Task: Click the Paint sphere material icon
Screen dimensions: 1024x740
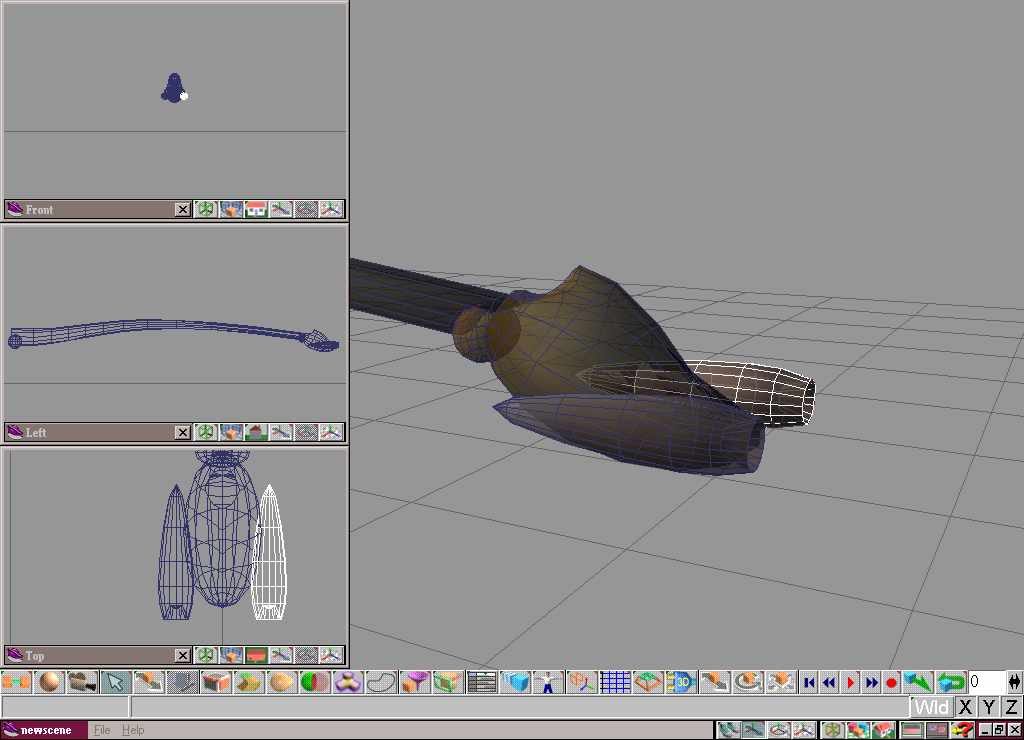Action: click(x=50, y=683)
